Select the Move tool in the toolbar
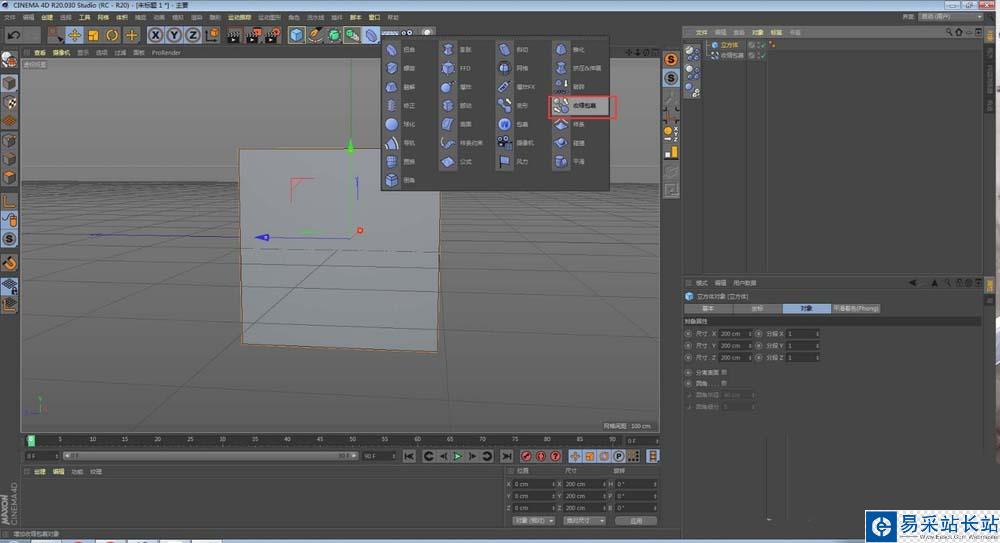Image resolution: width=1000 pixels, height=543 pixels. pyautogui.click(x=74, y=35)
